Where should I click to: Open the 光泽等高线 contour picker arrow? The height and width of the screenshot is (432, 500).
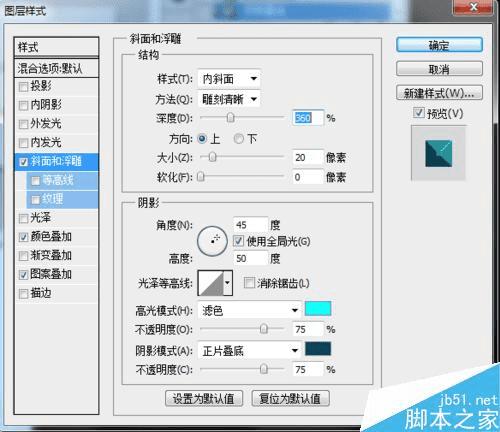[x=227, y=283]
